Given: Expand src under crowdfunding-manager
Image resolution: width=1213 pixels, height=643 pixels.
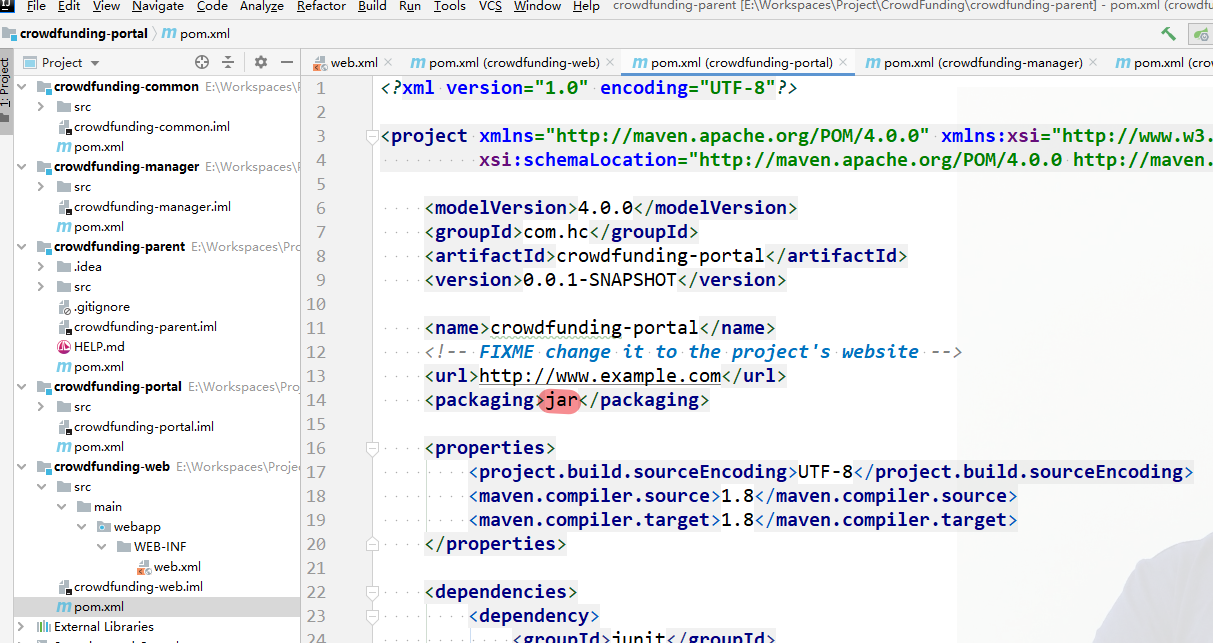Looking at the screenshot, I should coord(40,187).
